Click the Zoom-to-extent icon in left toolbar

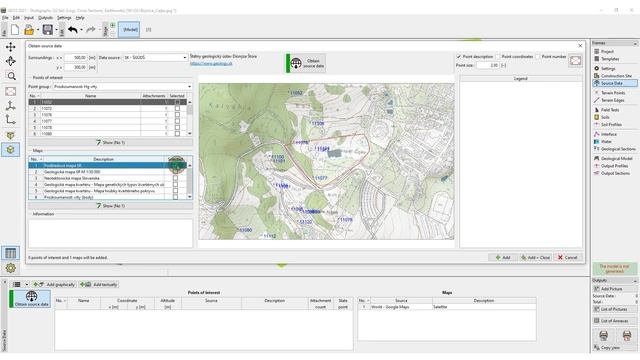click(x=11, y=91)
